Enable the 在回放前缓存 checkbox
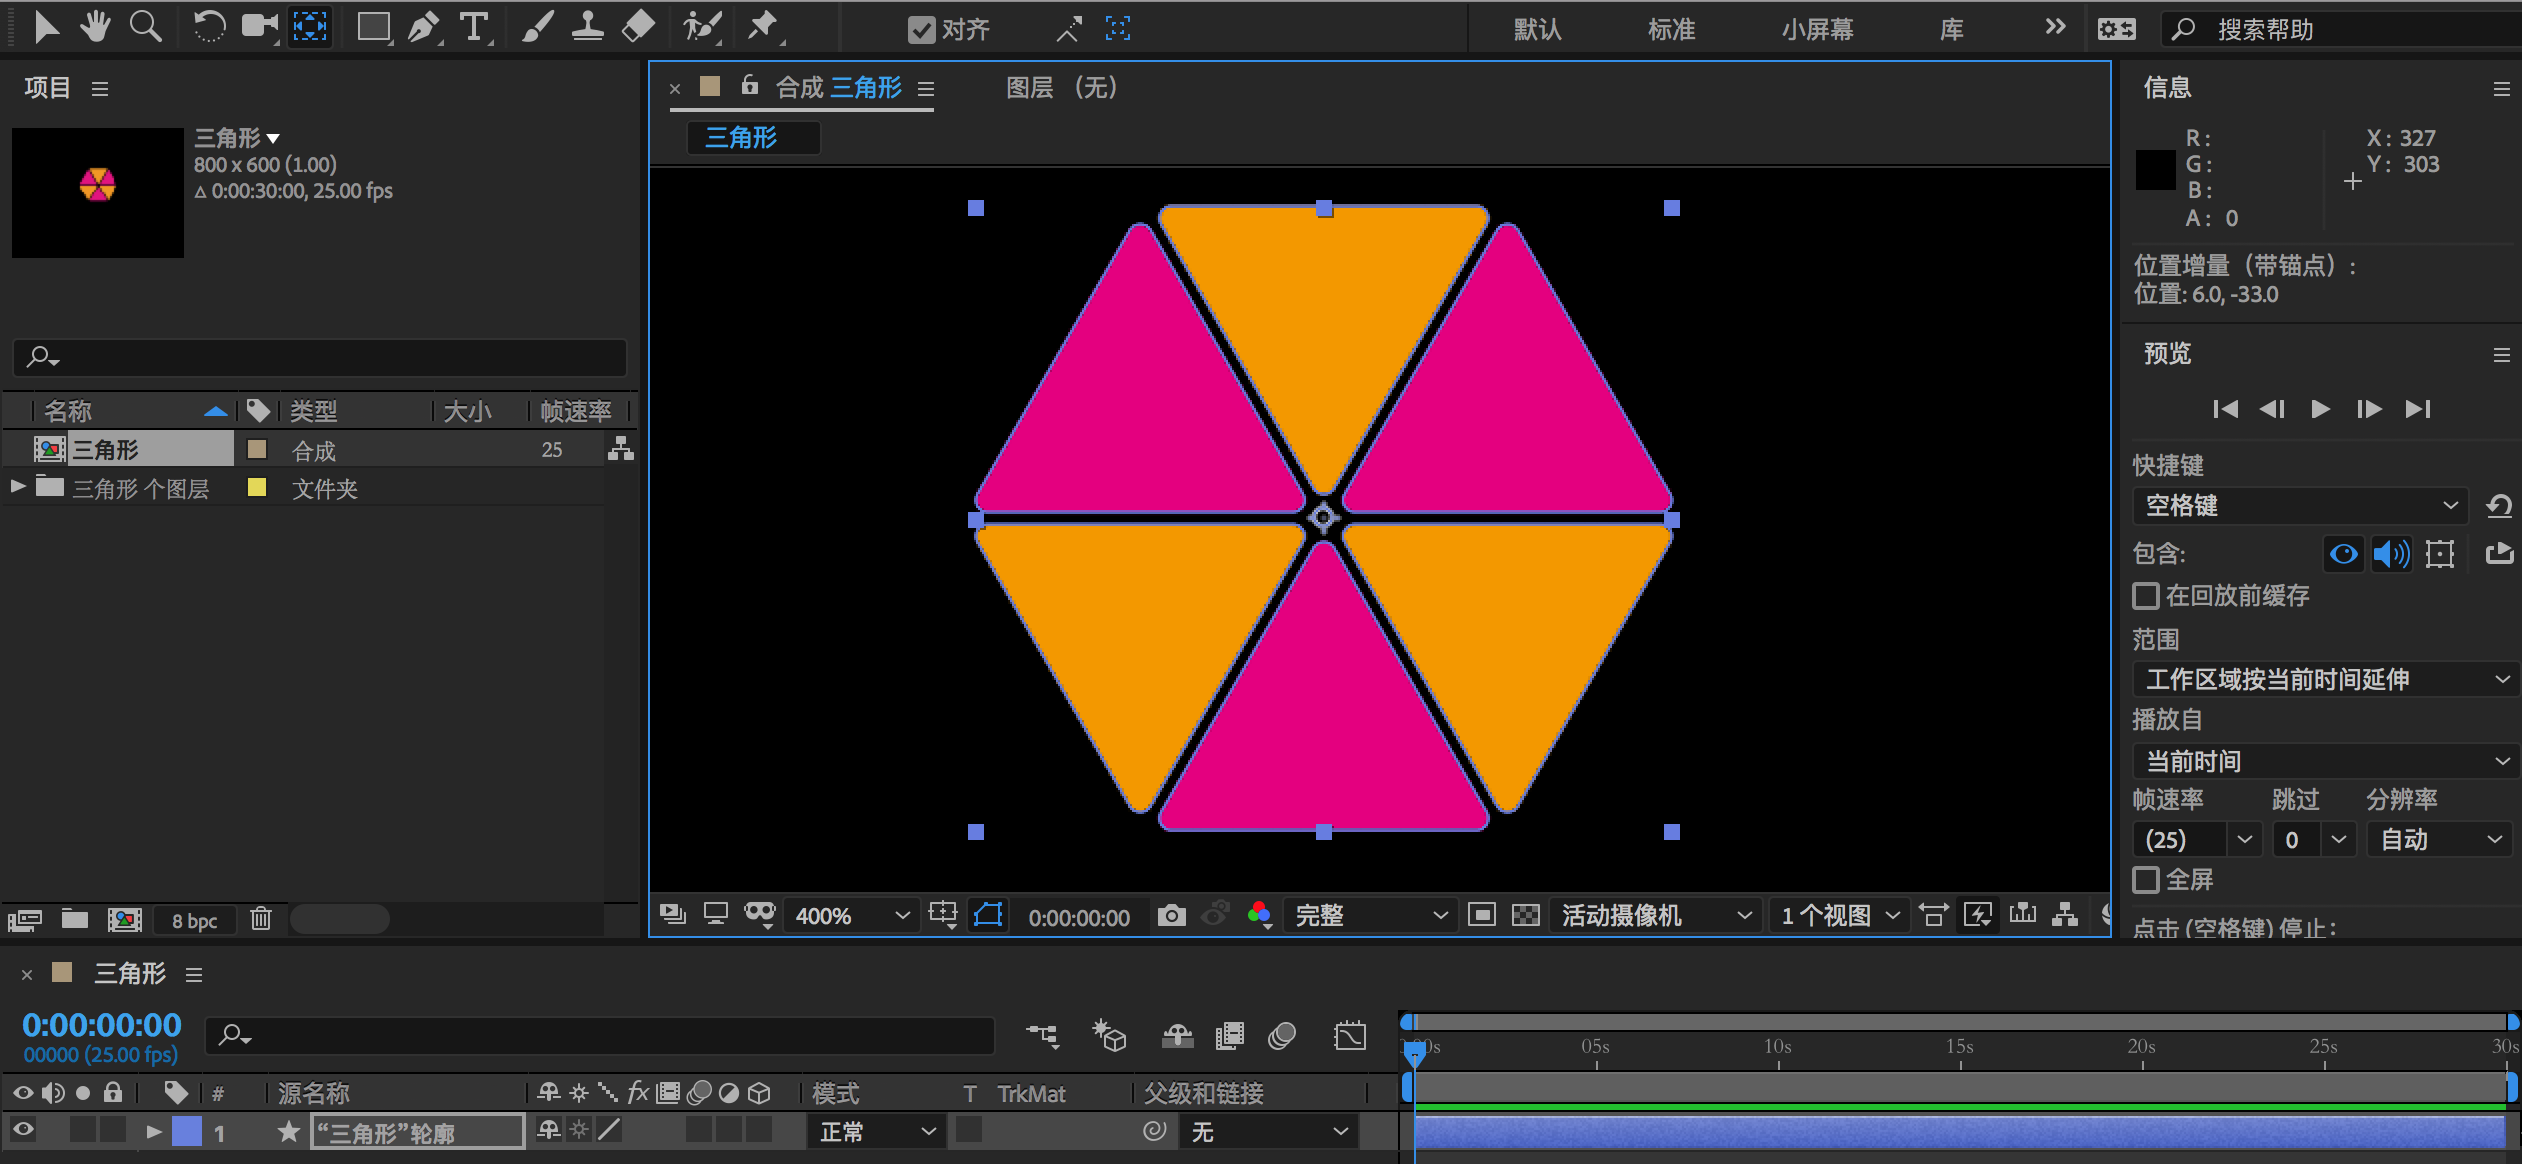 tap(2146, 596)
